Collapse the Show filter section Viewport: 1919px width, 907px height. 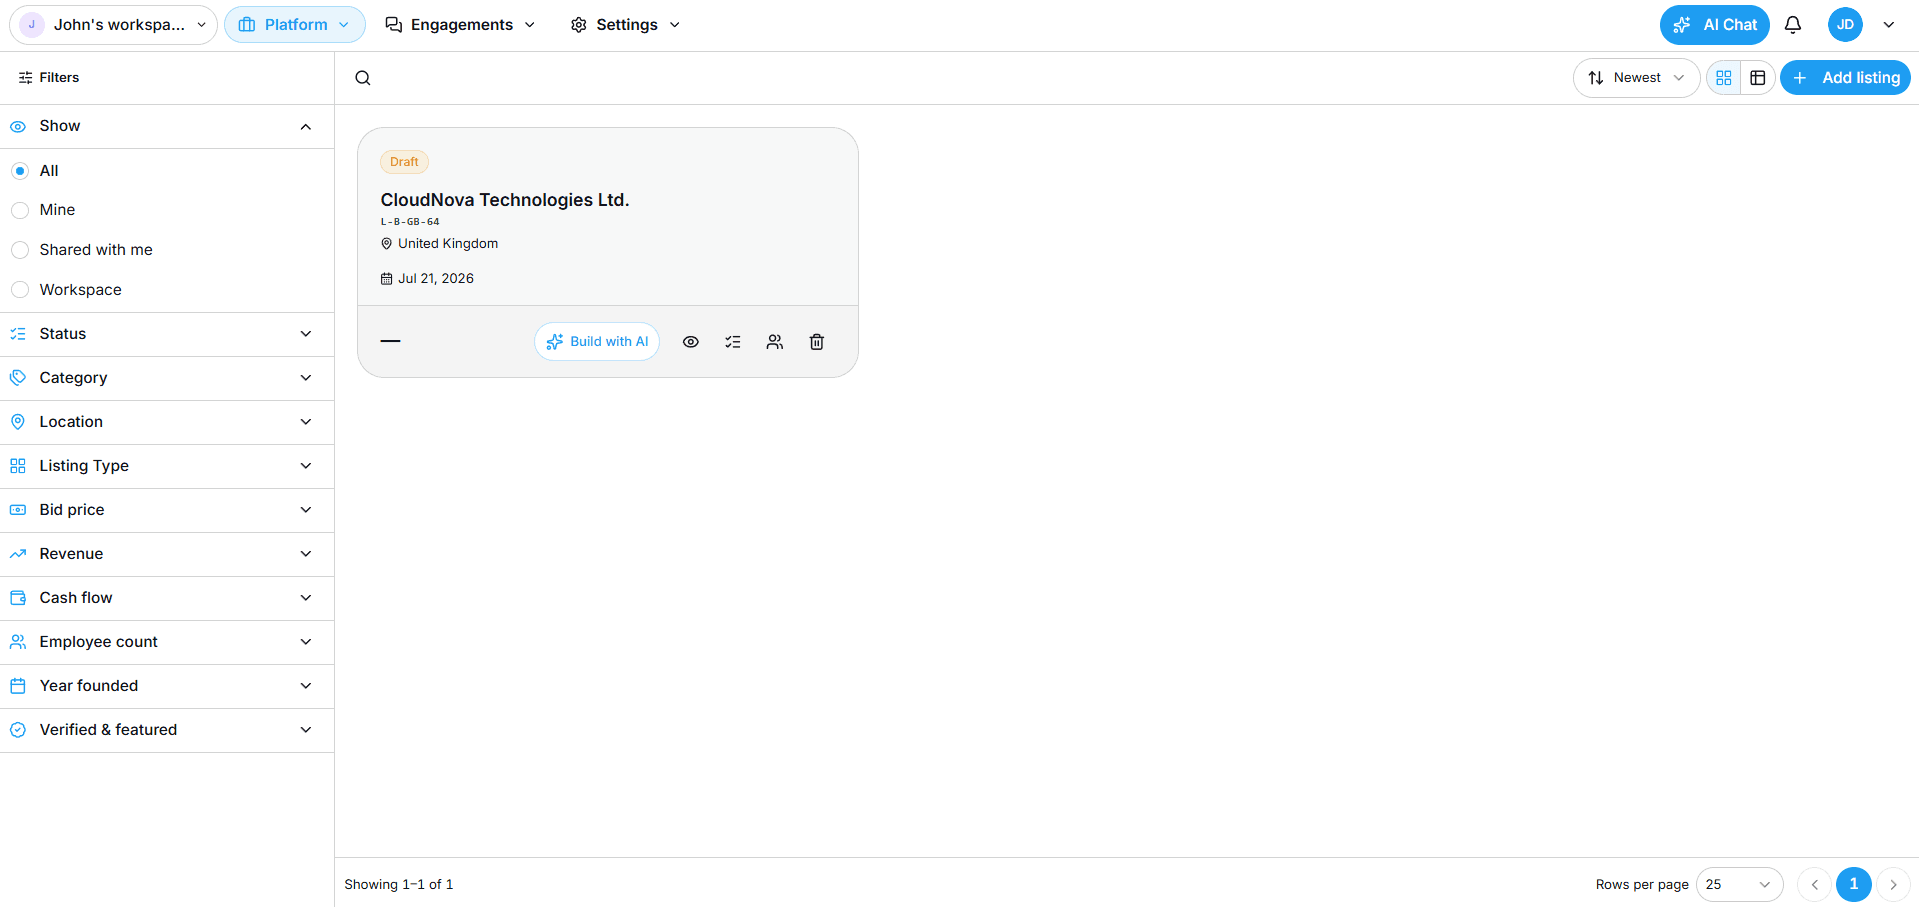(306, 127)
